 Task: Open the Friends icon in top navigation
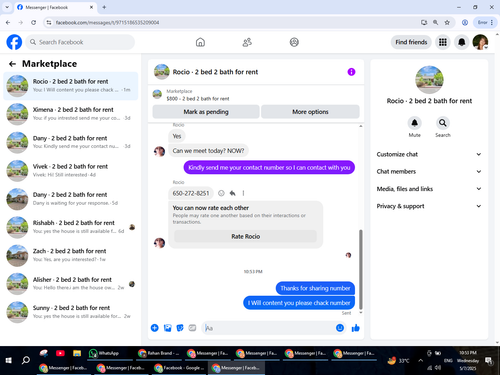(247, 42)
